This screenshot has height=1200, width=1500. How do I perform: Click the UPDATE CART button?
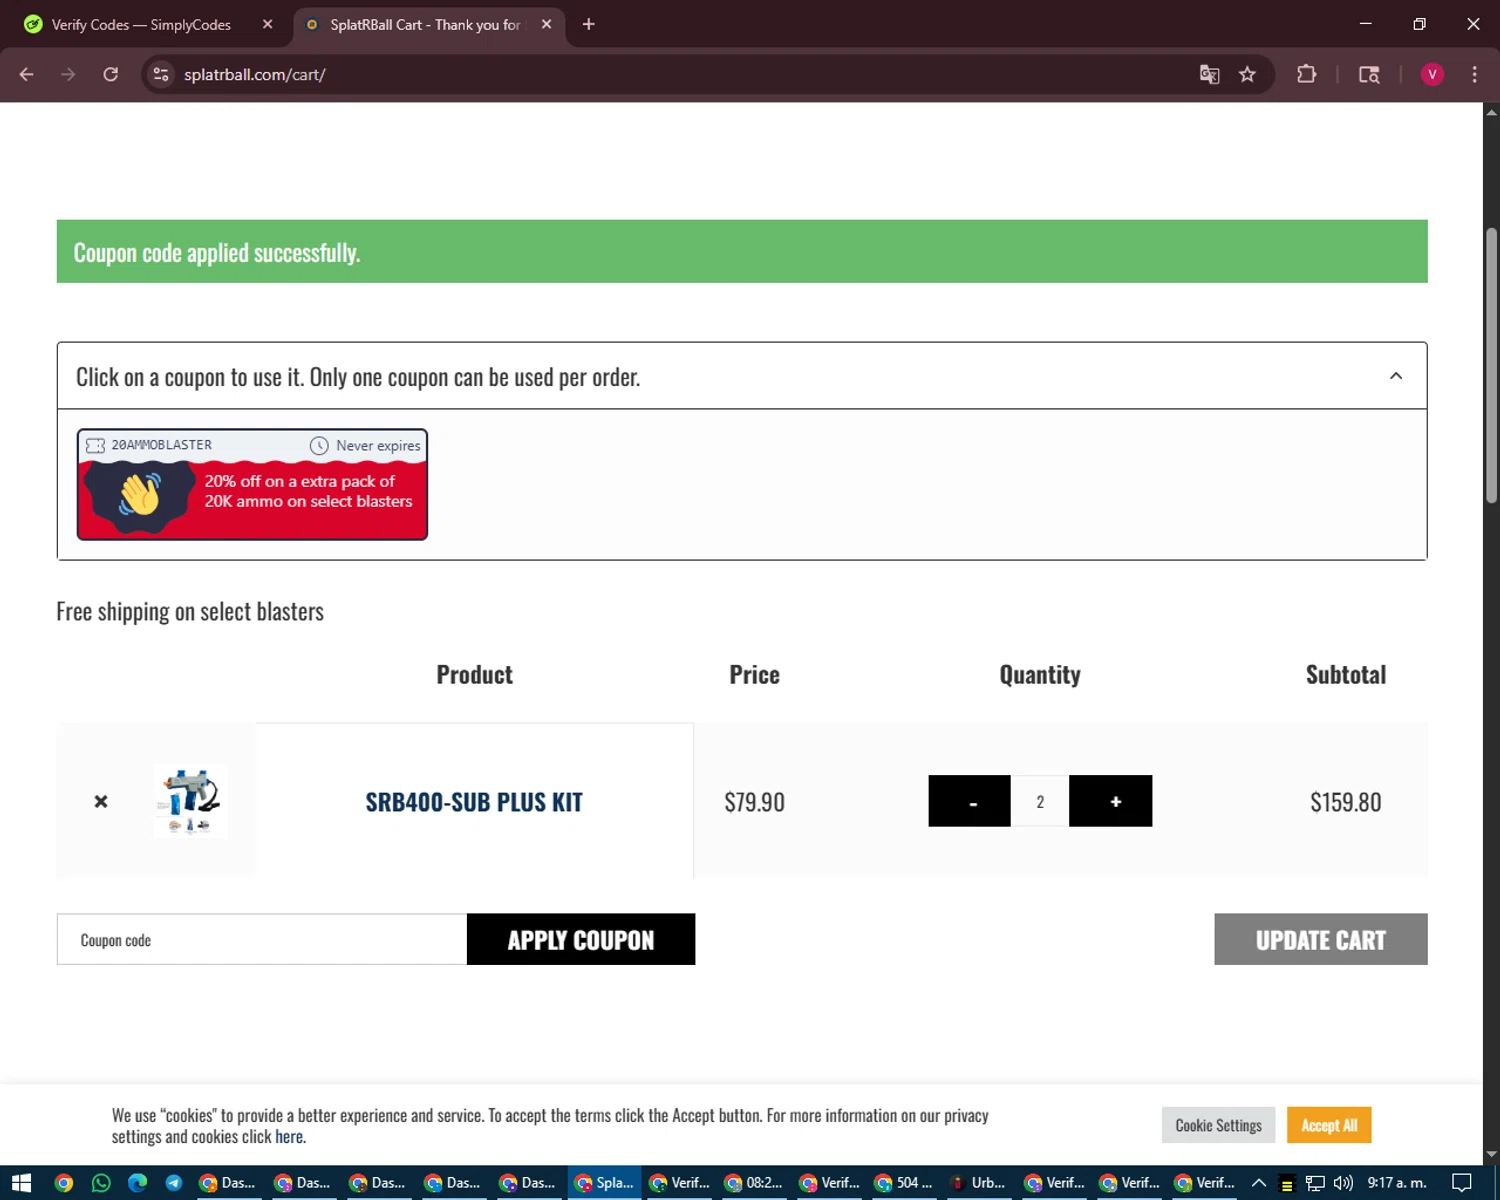[1321, 939]
